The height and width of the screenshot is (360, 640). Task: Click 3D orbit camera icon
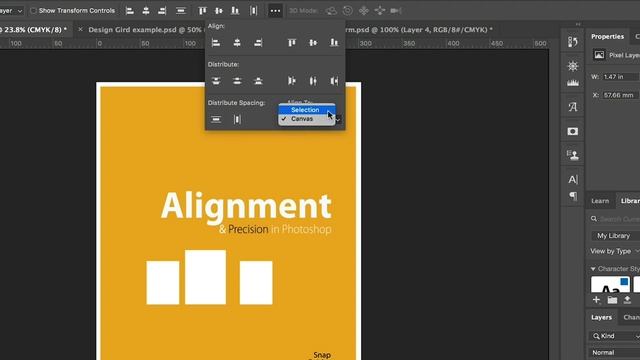331,11
